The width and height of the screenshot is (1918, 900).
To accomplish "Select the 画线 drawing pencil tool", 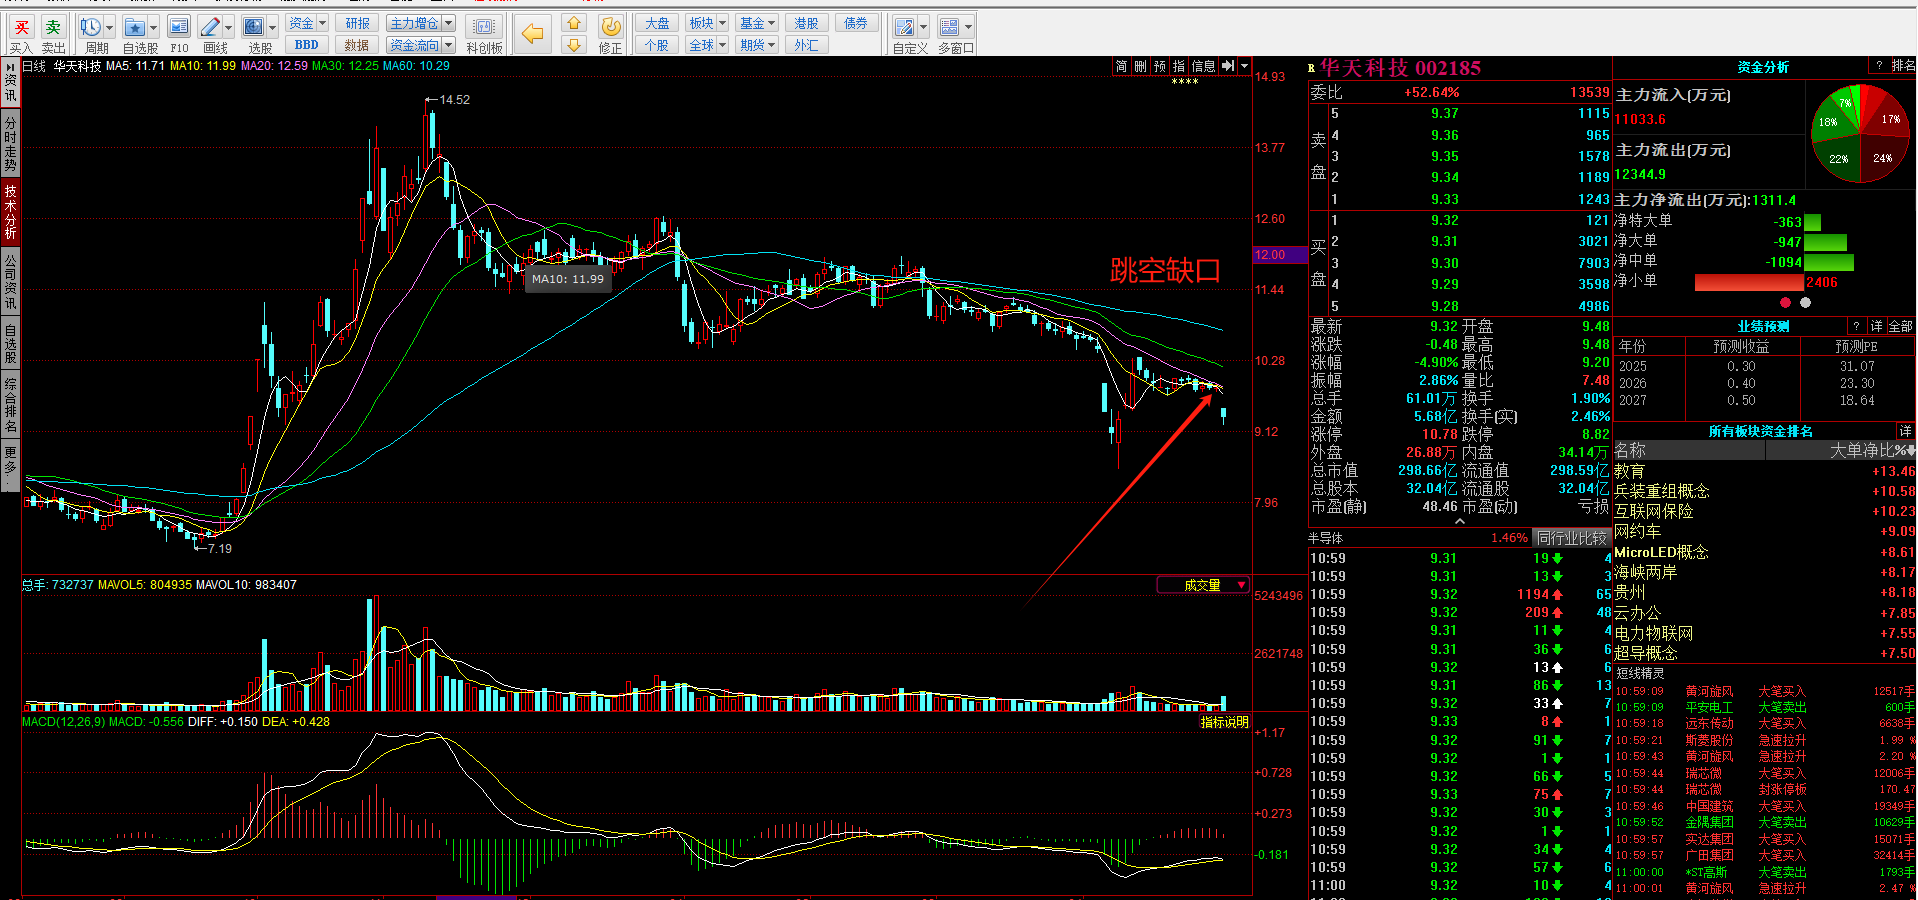I will pyautogui.click(x=210, y=27).
